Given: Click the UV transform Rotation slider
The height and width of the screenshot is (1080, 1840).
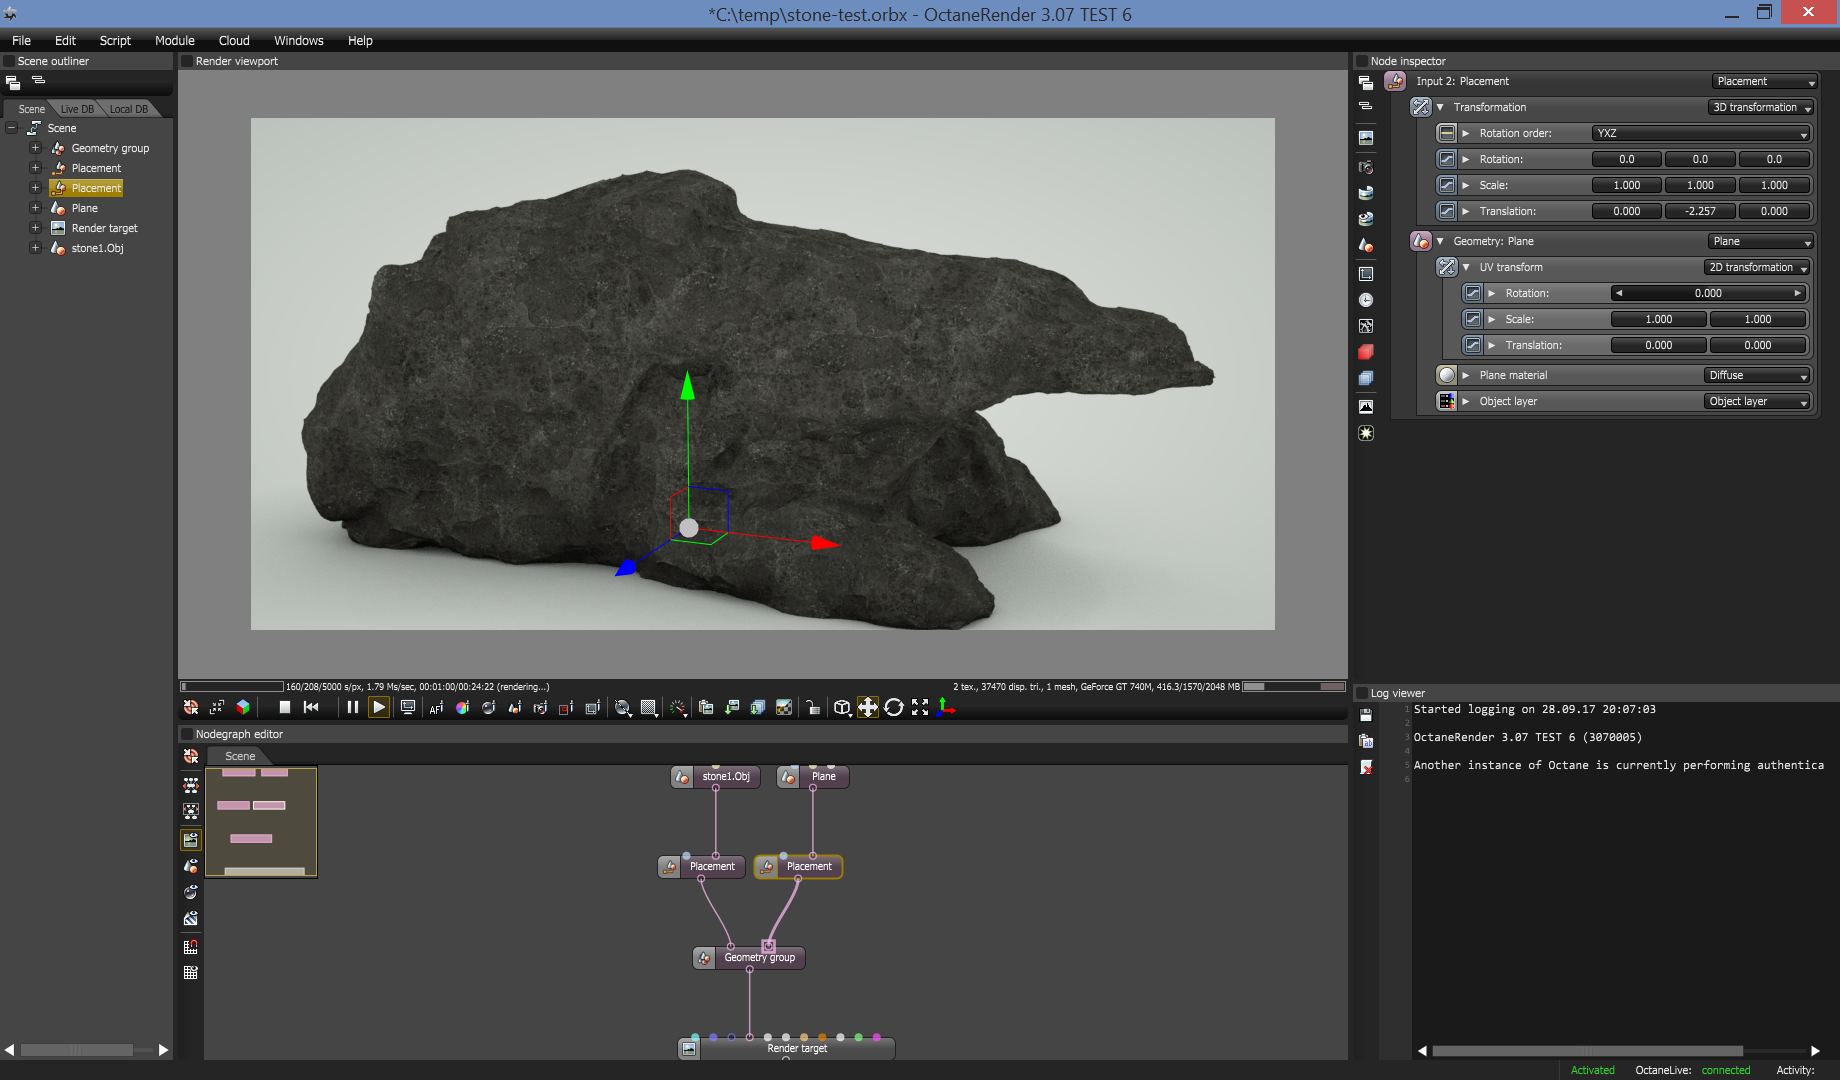Looking at the screenshot, I should [1708, 293].
